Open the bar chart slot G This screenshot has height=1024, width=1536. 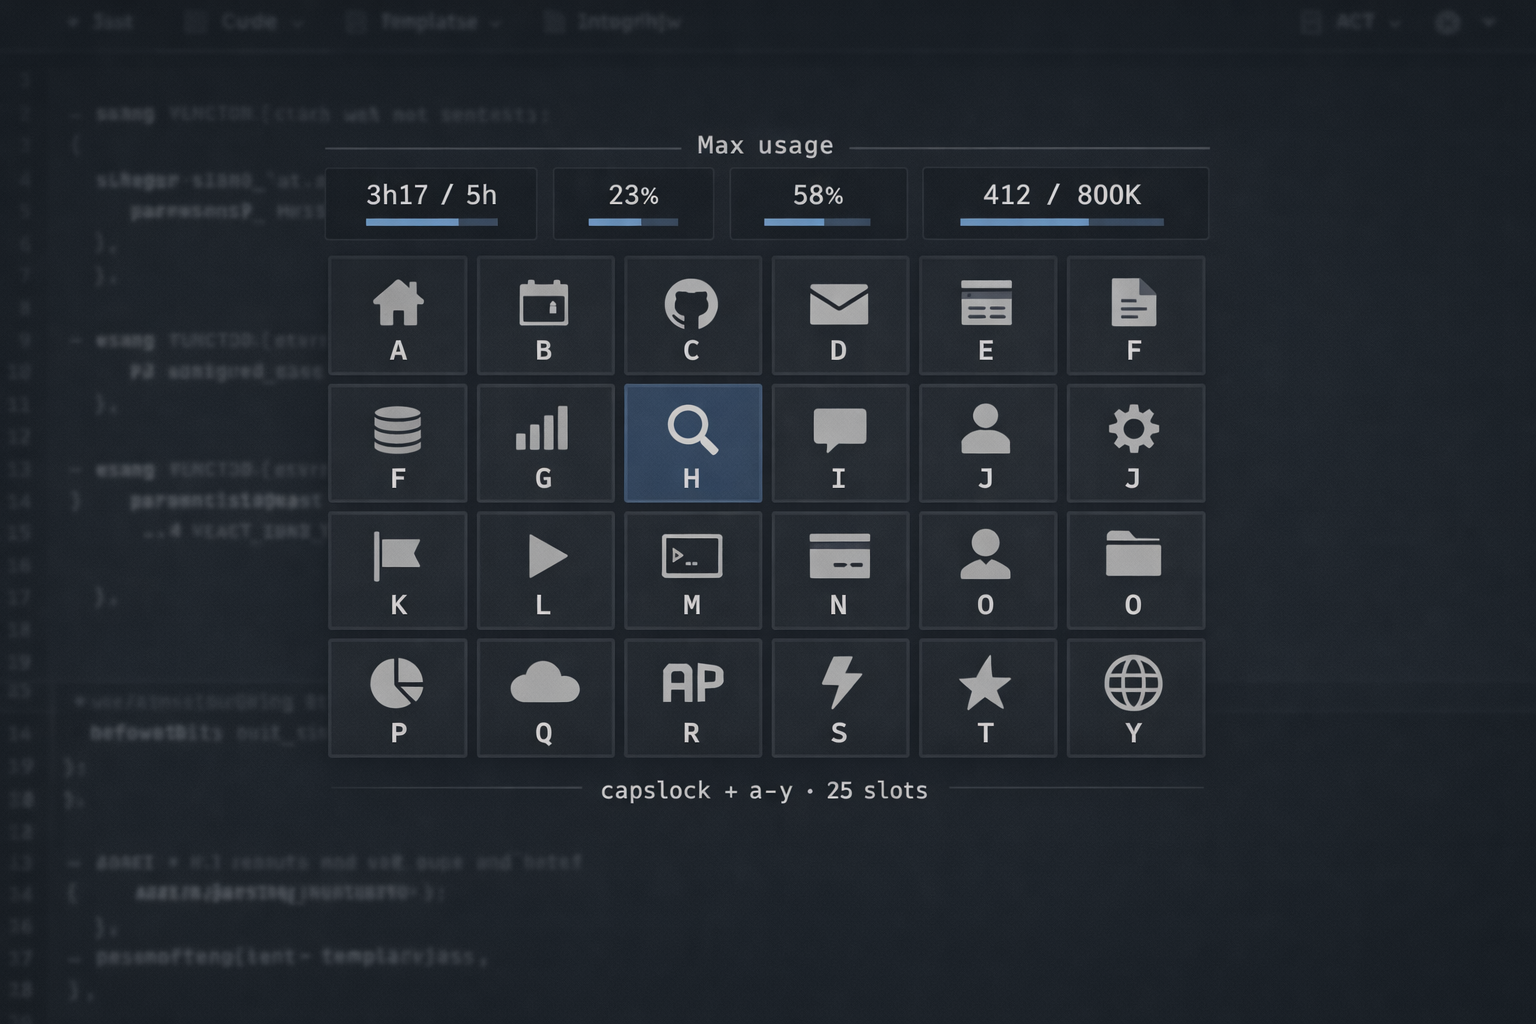click(544, 443)
